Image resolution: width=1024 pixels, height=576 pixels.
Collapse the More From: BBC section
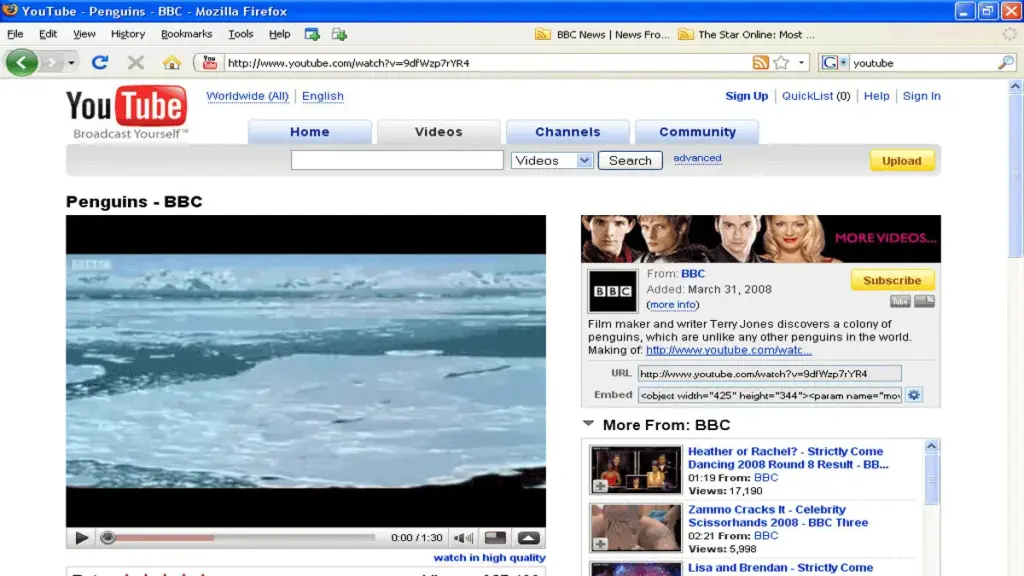click(589, 424)
